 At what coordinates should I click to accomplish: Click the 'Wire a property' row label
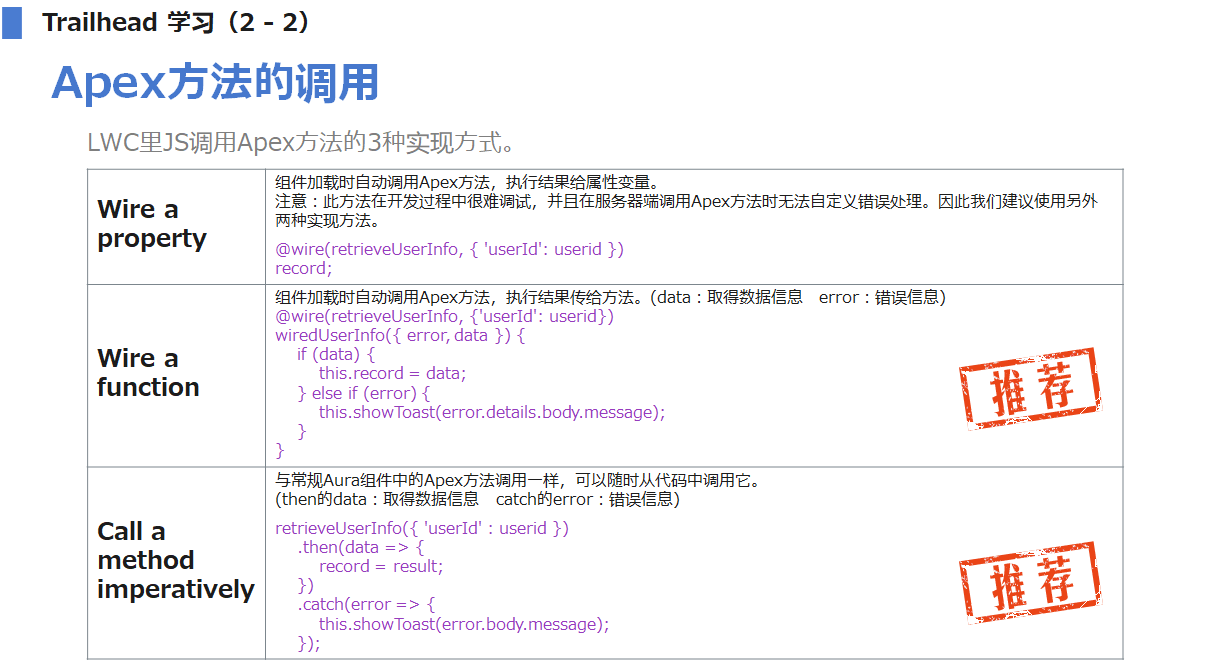click(152, 224)
